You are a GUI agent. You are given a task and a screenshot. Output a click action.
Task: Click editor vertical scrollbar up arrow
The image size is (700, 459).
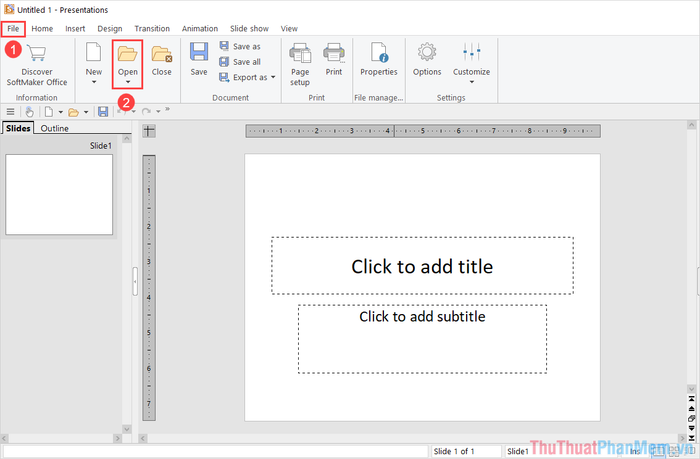point(692,125)
